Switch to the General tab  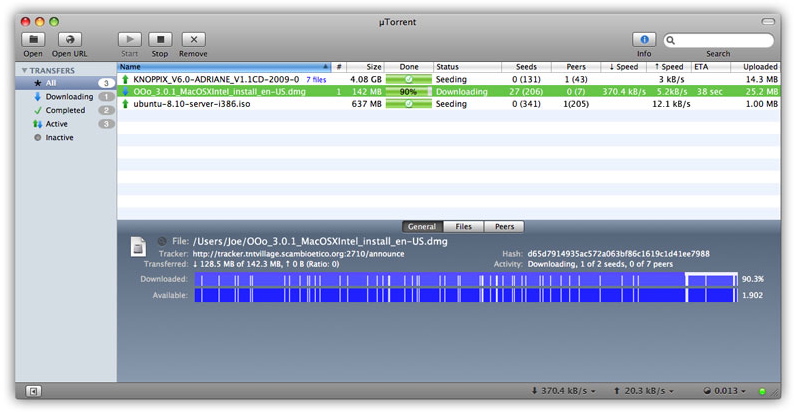click(422, 227)
